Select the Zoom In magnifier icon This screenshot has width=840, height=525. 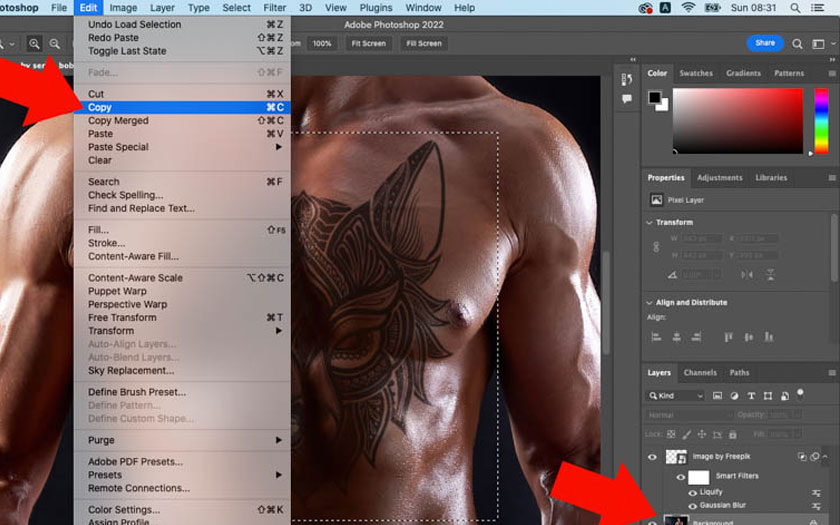tap(35, 44)
